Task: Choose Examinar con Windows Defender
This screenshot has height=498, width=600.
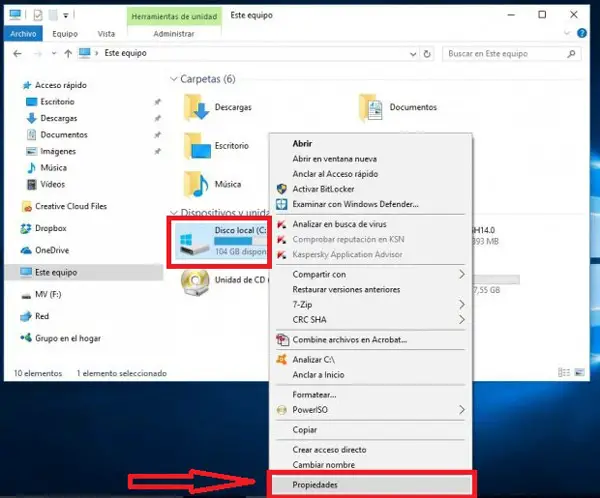Action: tap(355, 204)
